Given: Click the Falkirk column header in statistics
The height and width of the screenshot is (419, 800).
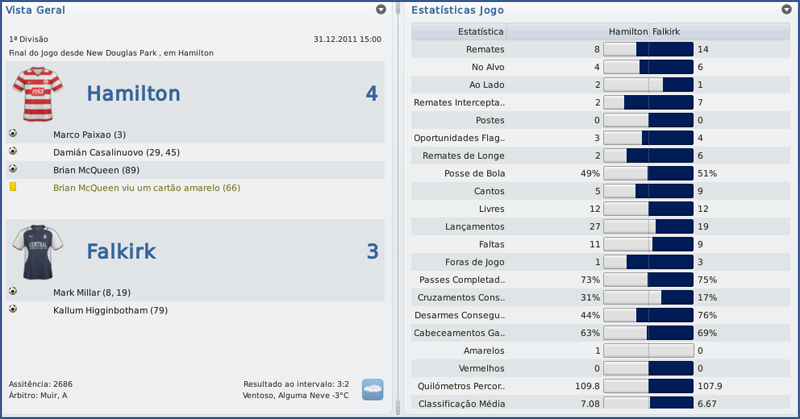Looking at the screenshot, I should [x=670, y=31].
